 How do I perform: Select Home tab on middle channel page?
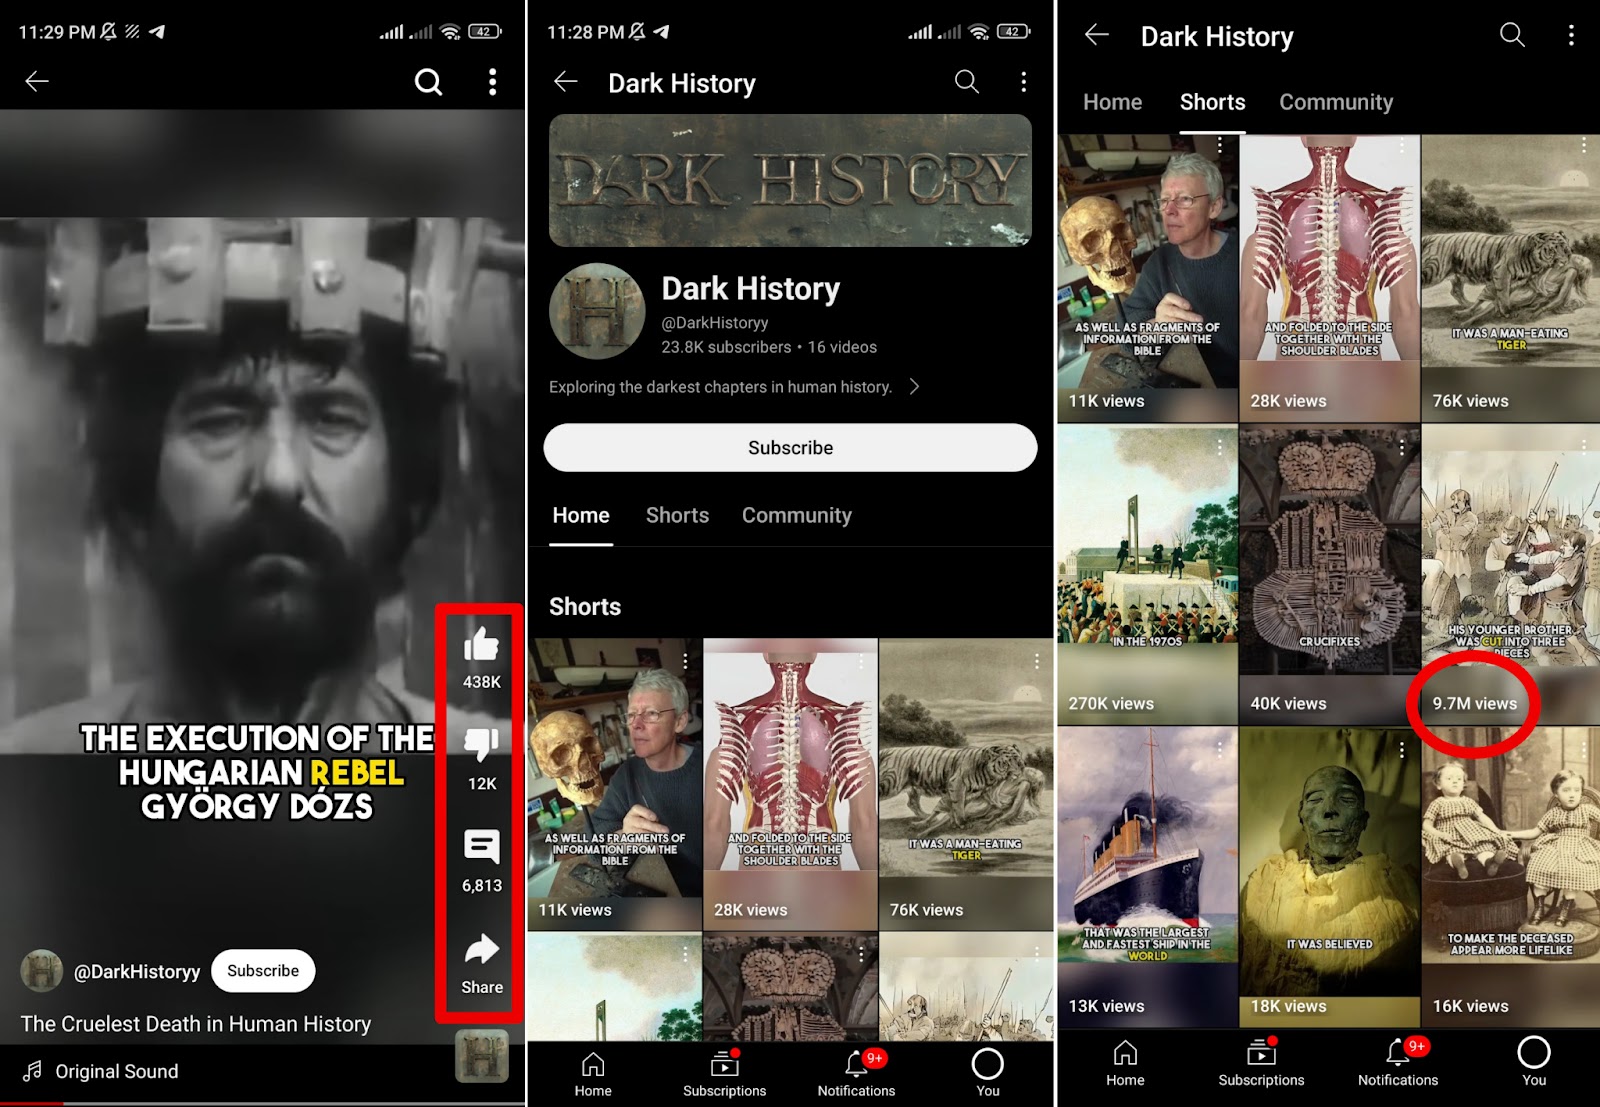[581, 516]
